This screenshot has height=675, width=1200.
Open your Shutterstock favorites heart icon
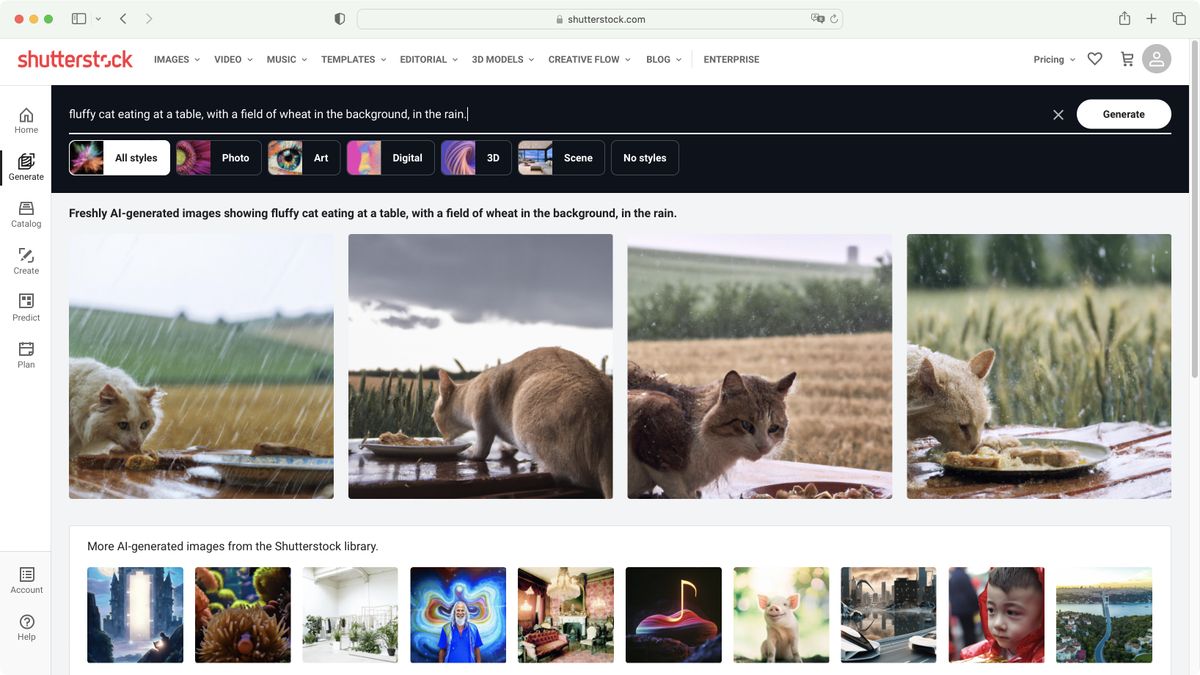pos(1094,59)
